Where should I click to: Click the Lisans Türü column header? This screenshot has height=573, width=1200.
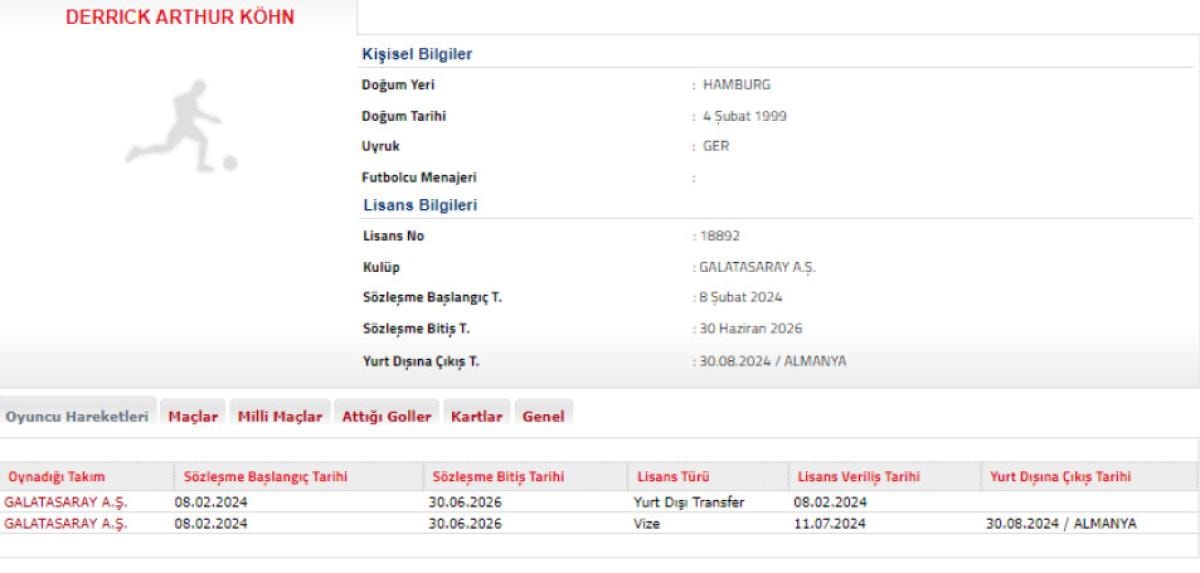(673, 477)
